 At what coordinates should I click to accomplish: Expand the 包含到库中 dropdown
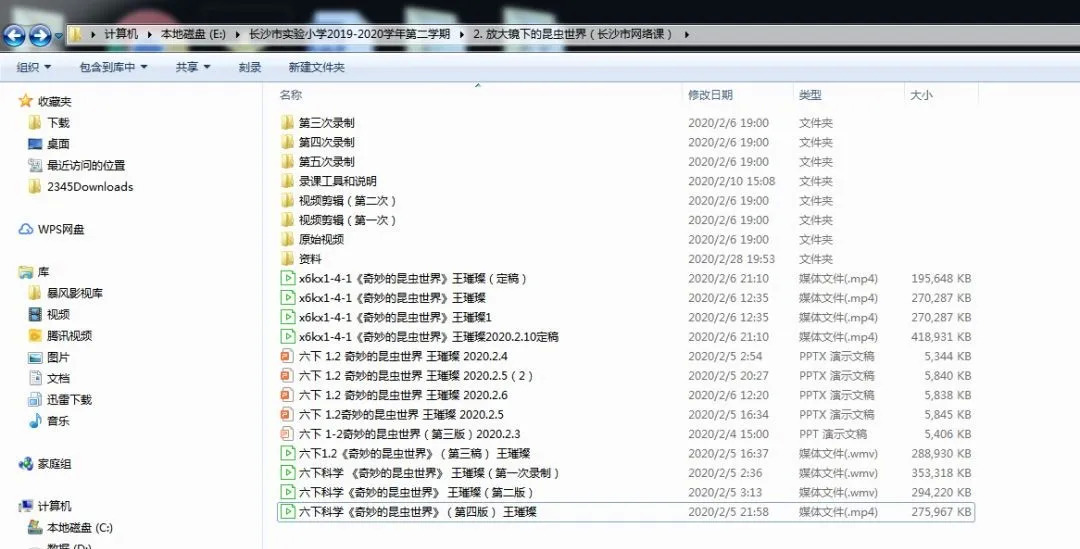click(x=113, y=67)
